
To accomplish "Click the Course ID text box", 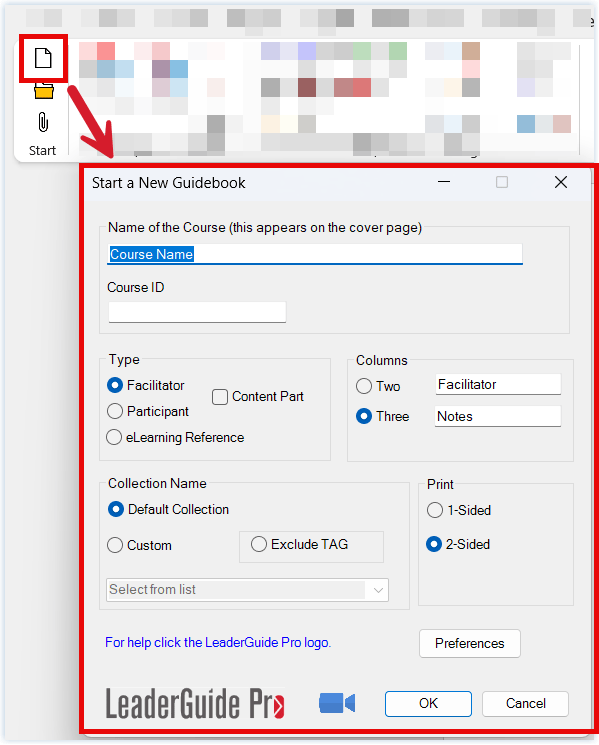I will (197, 312).
